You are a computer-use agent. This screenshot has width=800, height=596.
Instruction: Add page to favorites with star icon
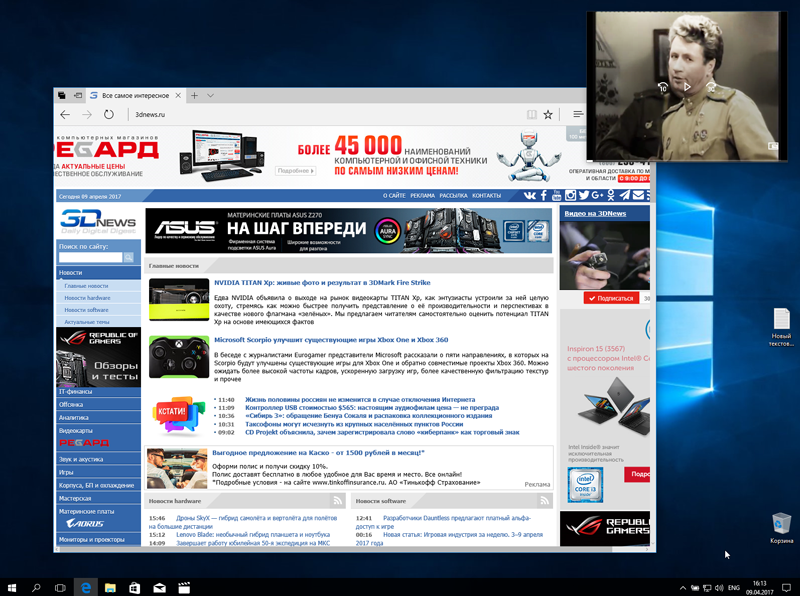click(x=548, y=114)
